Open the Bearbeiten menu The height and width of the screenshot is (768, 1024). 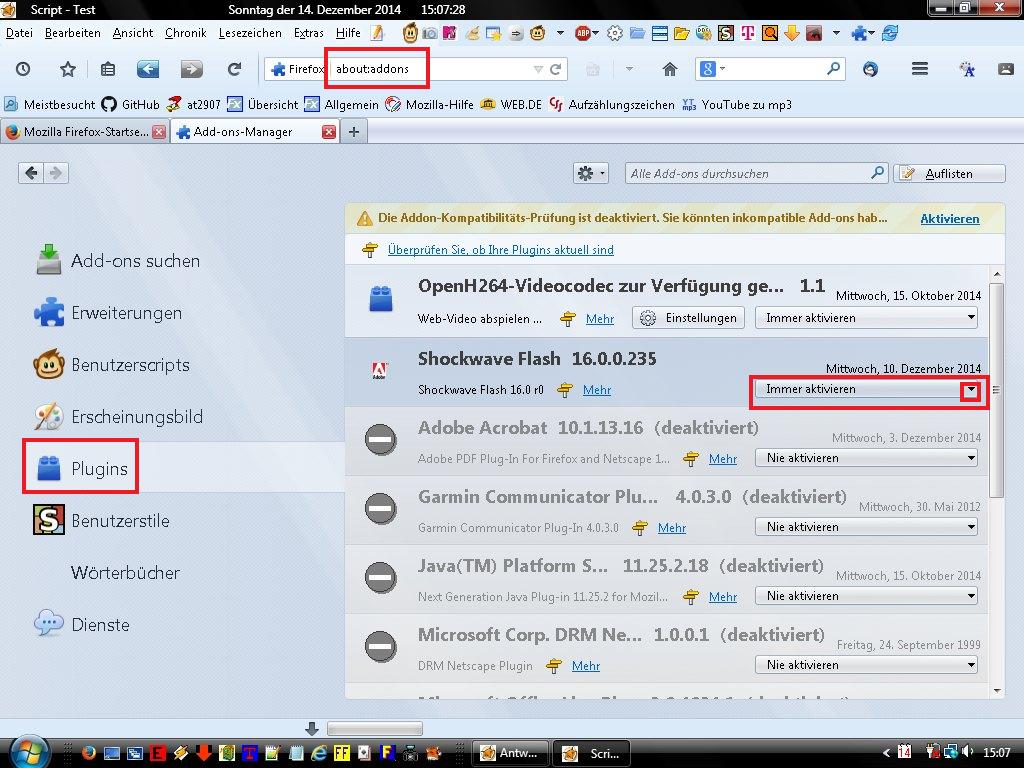72,33
